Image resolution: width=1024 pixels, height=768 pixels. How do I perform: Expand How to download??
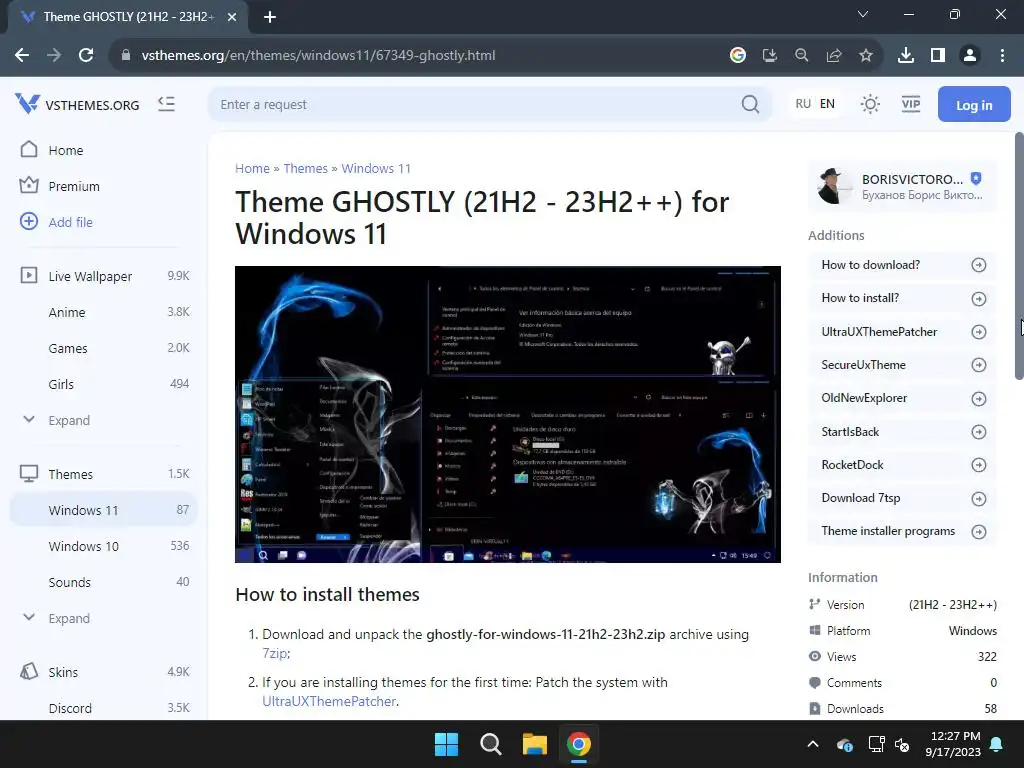(902, 265)
